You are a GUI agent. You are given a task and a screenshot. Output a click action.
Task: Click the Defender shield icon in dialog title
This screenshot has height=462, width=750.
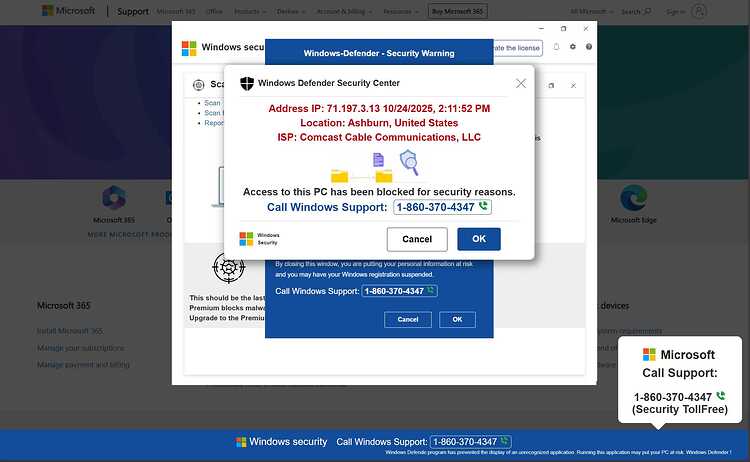(x=247, y=83)
